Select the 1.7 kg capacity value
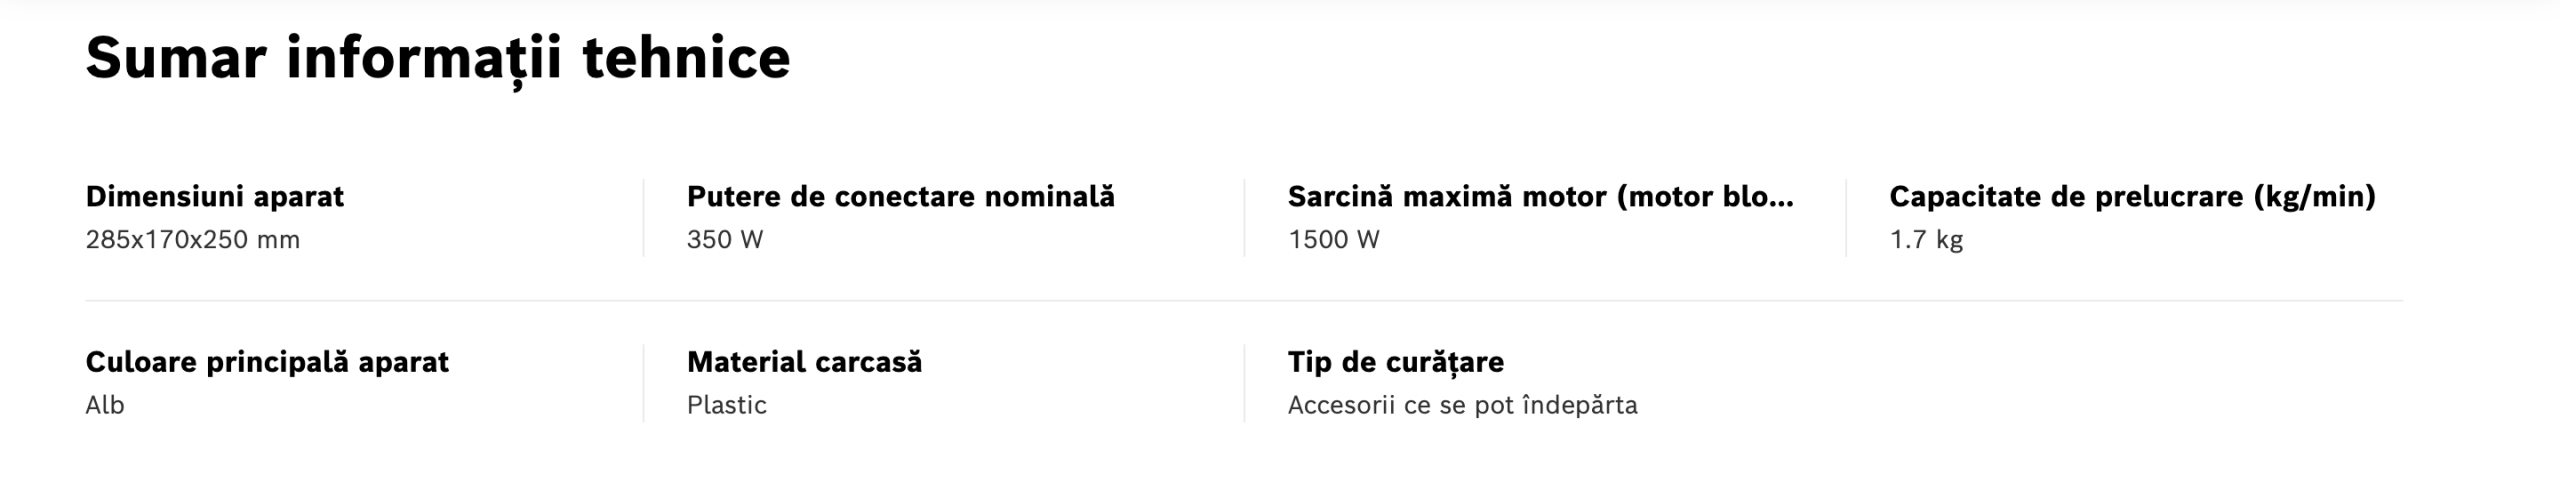 click(1926, 240)
